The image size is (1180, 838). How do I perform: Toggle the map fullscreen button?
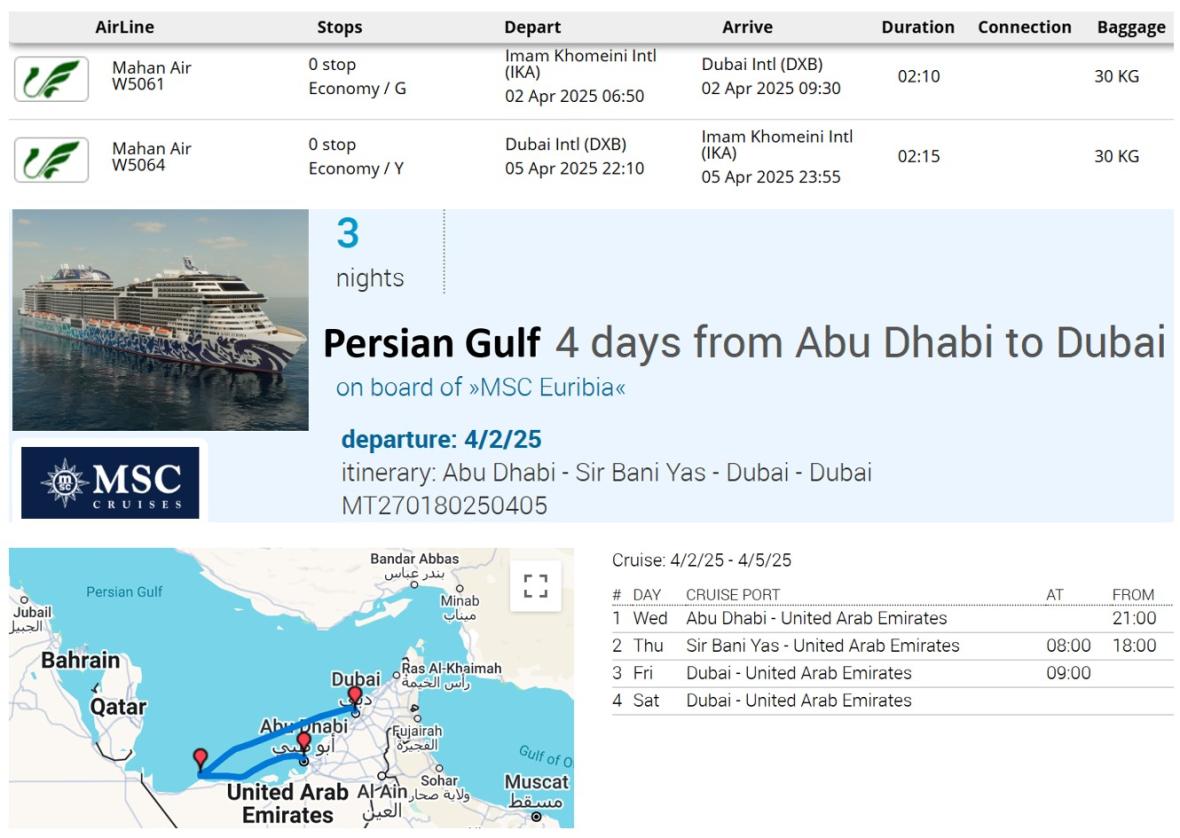[535, 585]
